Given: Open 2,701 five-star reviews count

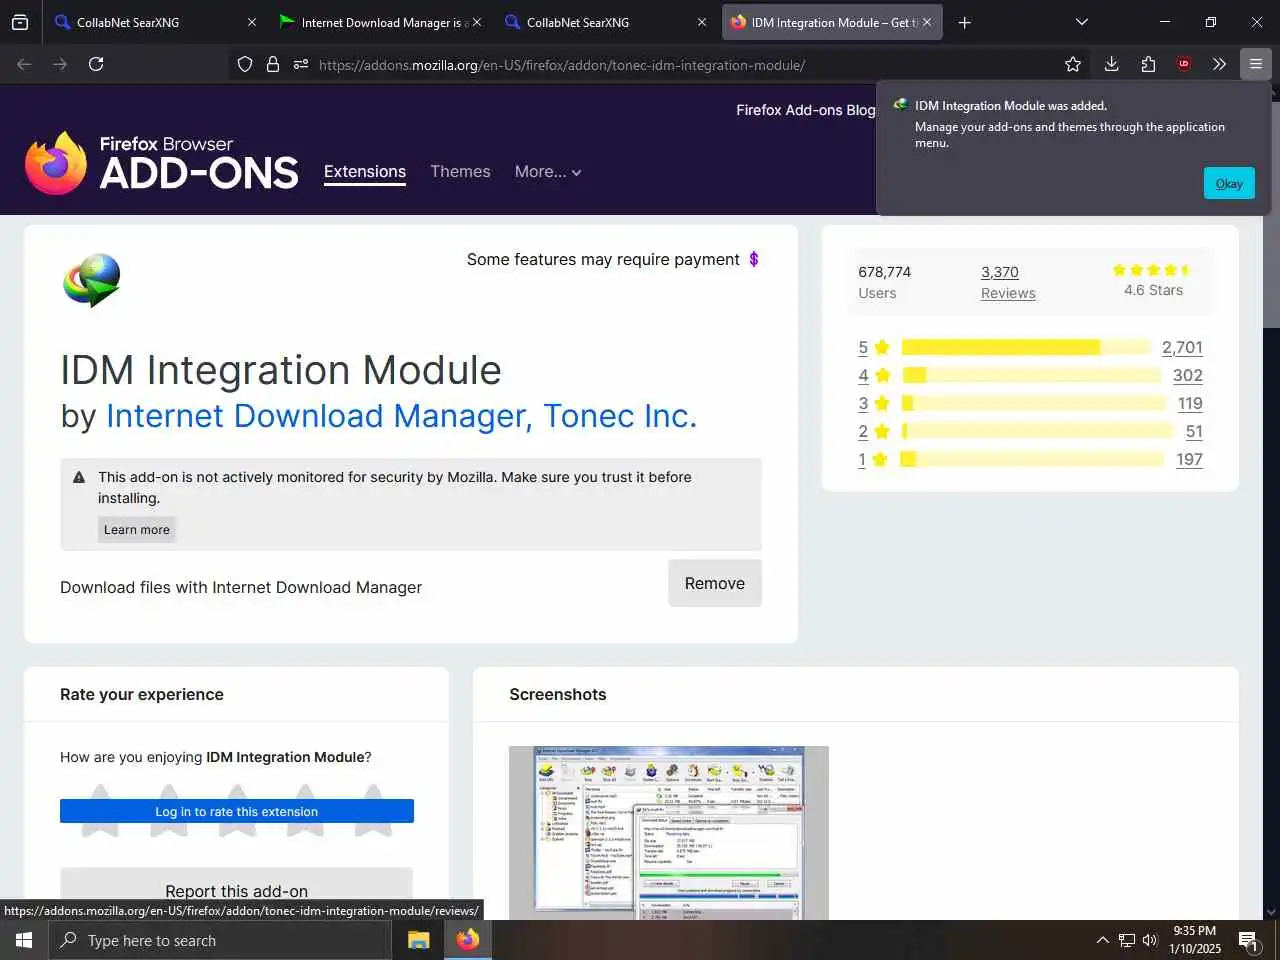Looking at the screenshot, I should (1182, 347).
